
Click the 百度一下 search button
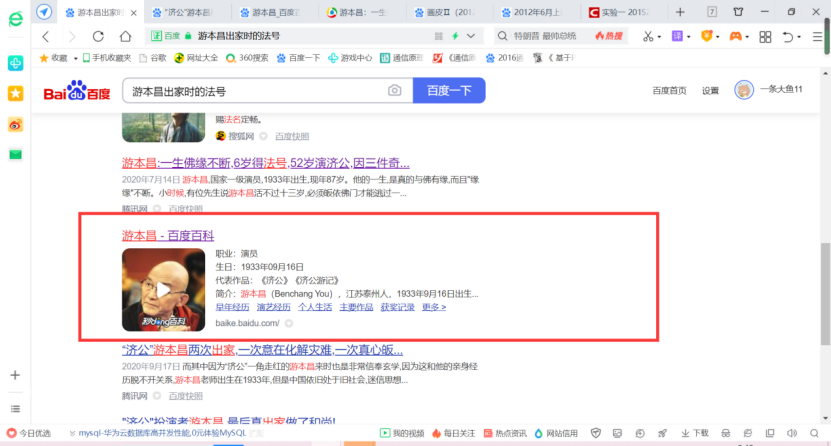point(449,91)
